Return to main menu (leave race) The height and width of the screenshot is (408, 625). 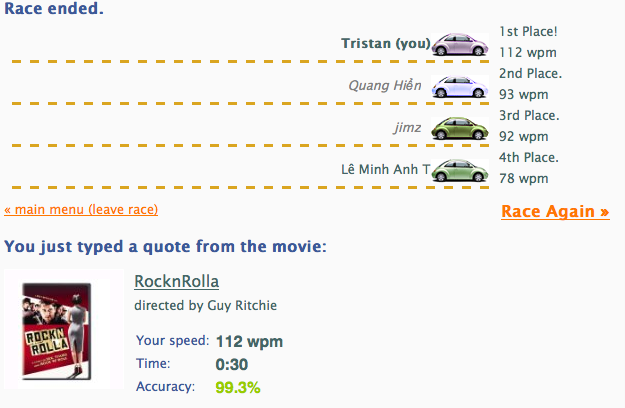coord(81,209)
